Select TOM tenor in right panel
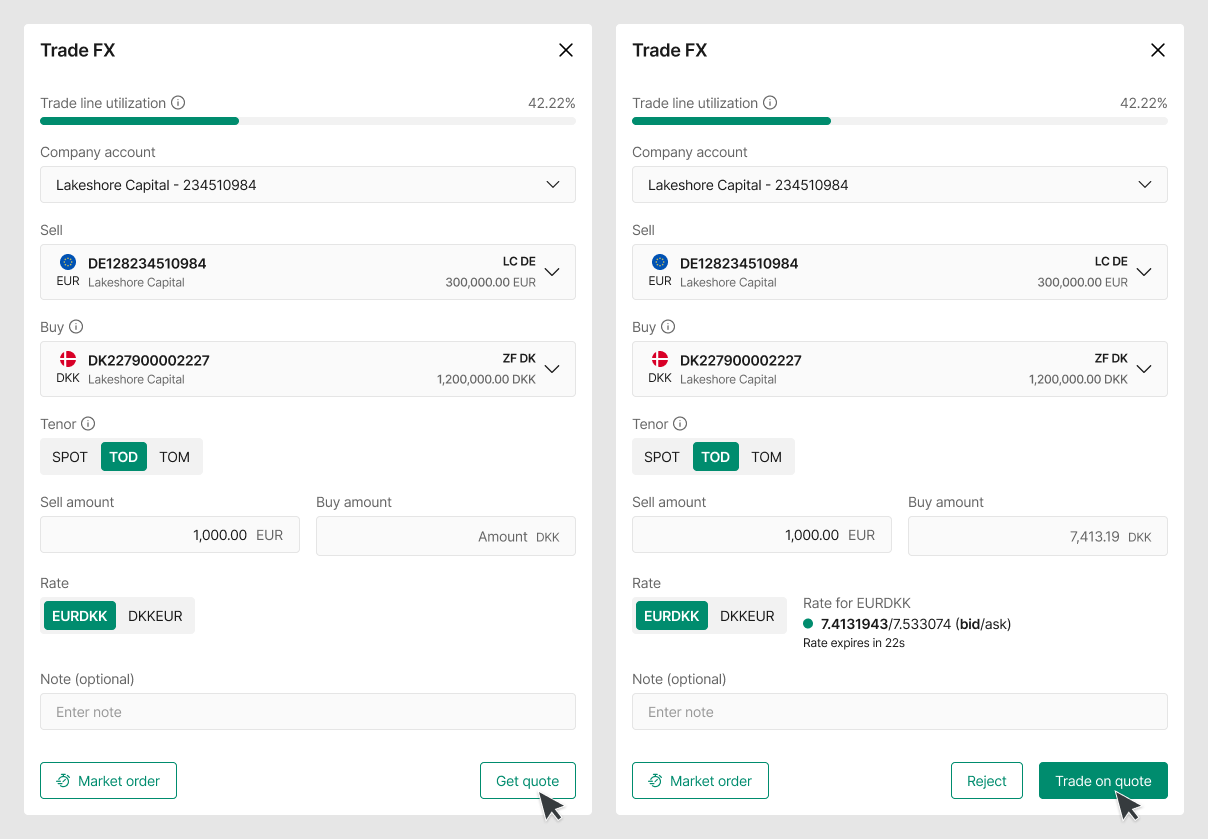The width and height of the screenshot is (1208, 839). (767, 457)
